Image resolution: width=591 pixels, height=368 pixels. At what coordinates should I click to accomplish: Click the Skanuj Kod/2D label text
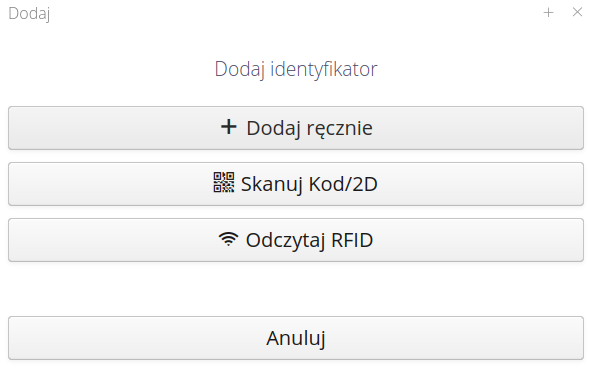(x=309, y=184)
